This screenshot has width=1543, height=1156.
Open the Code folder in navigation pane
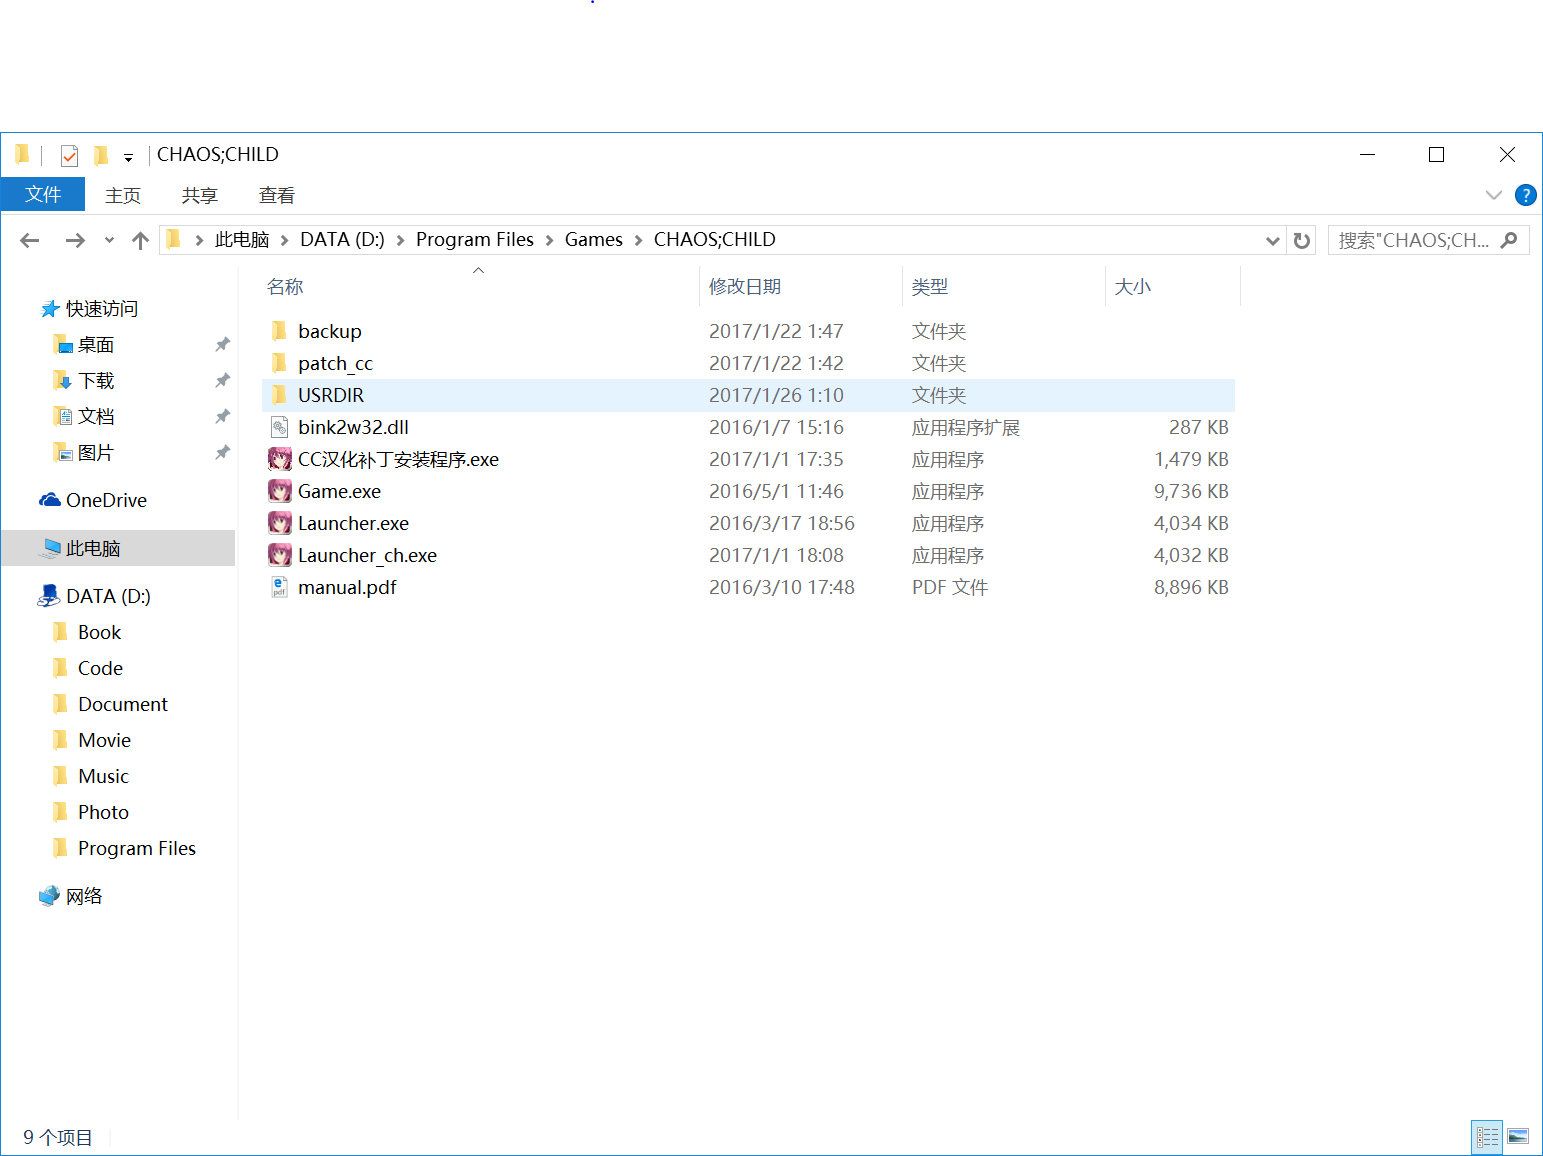coord(100,668)
